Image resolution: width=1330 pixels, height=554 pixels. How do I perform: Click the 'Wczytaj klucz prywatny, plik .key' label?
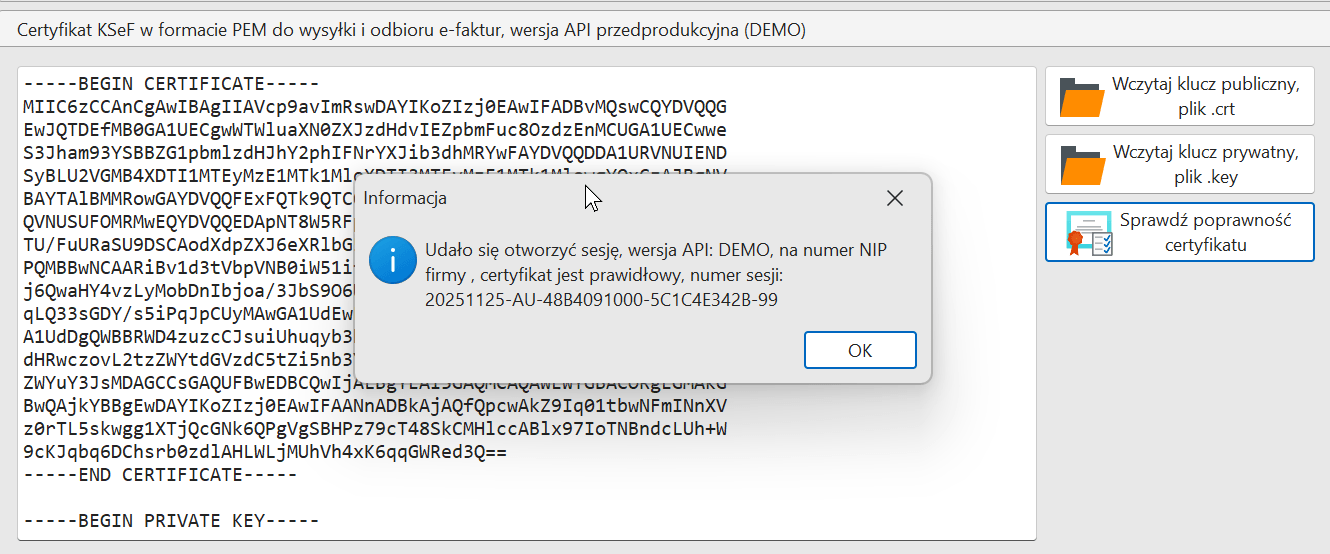(x=1206, y=165)
